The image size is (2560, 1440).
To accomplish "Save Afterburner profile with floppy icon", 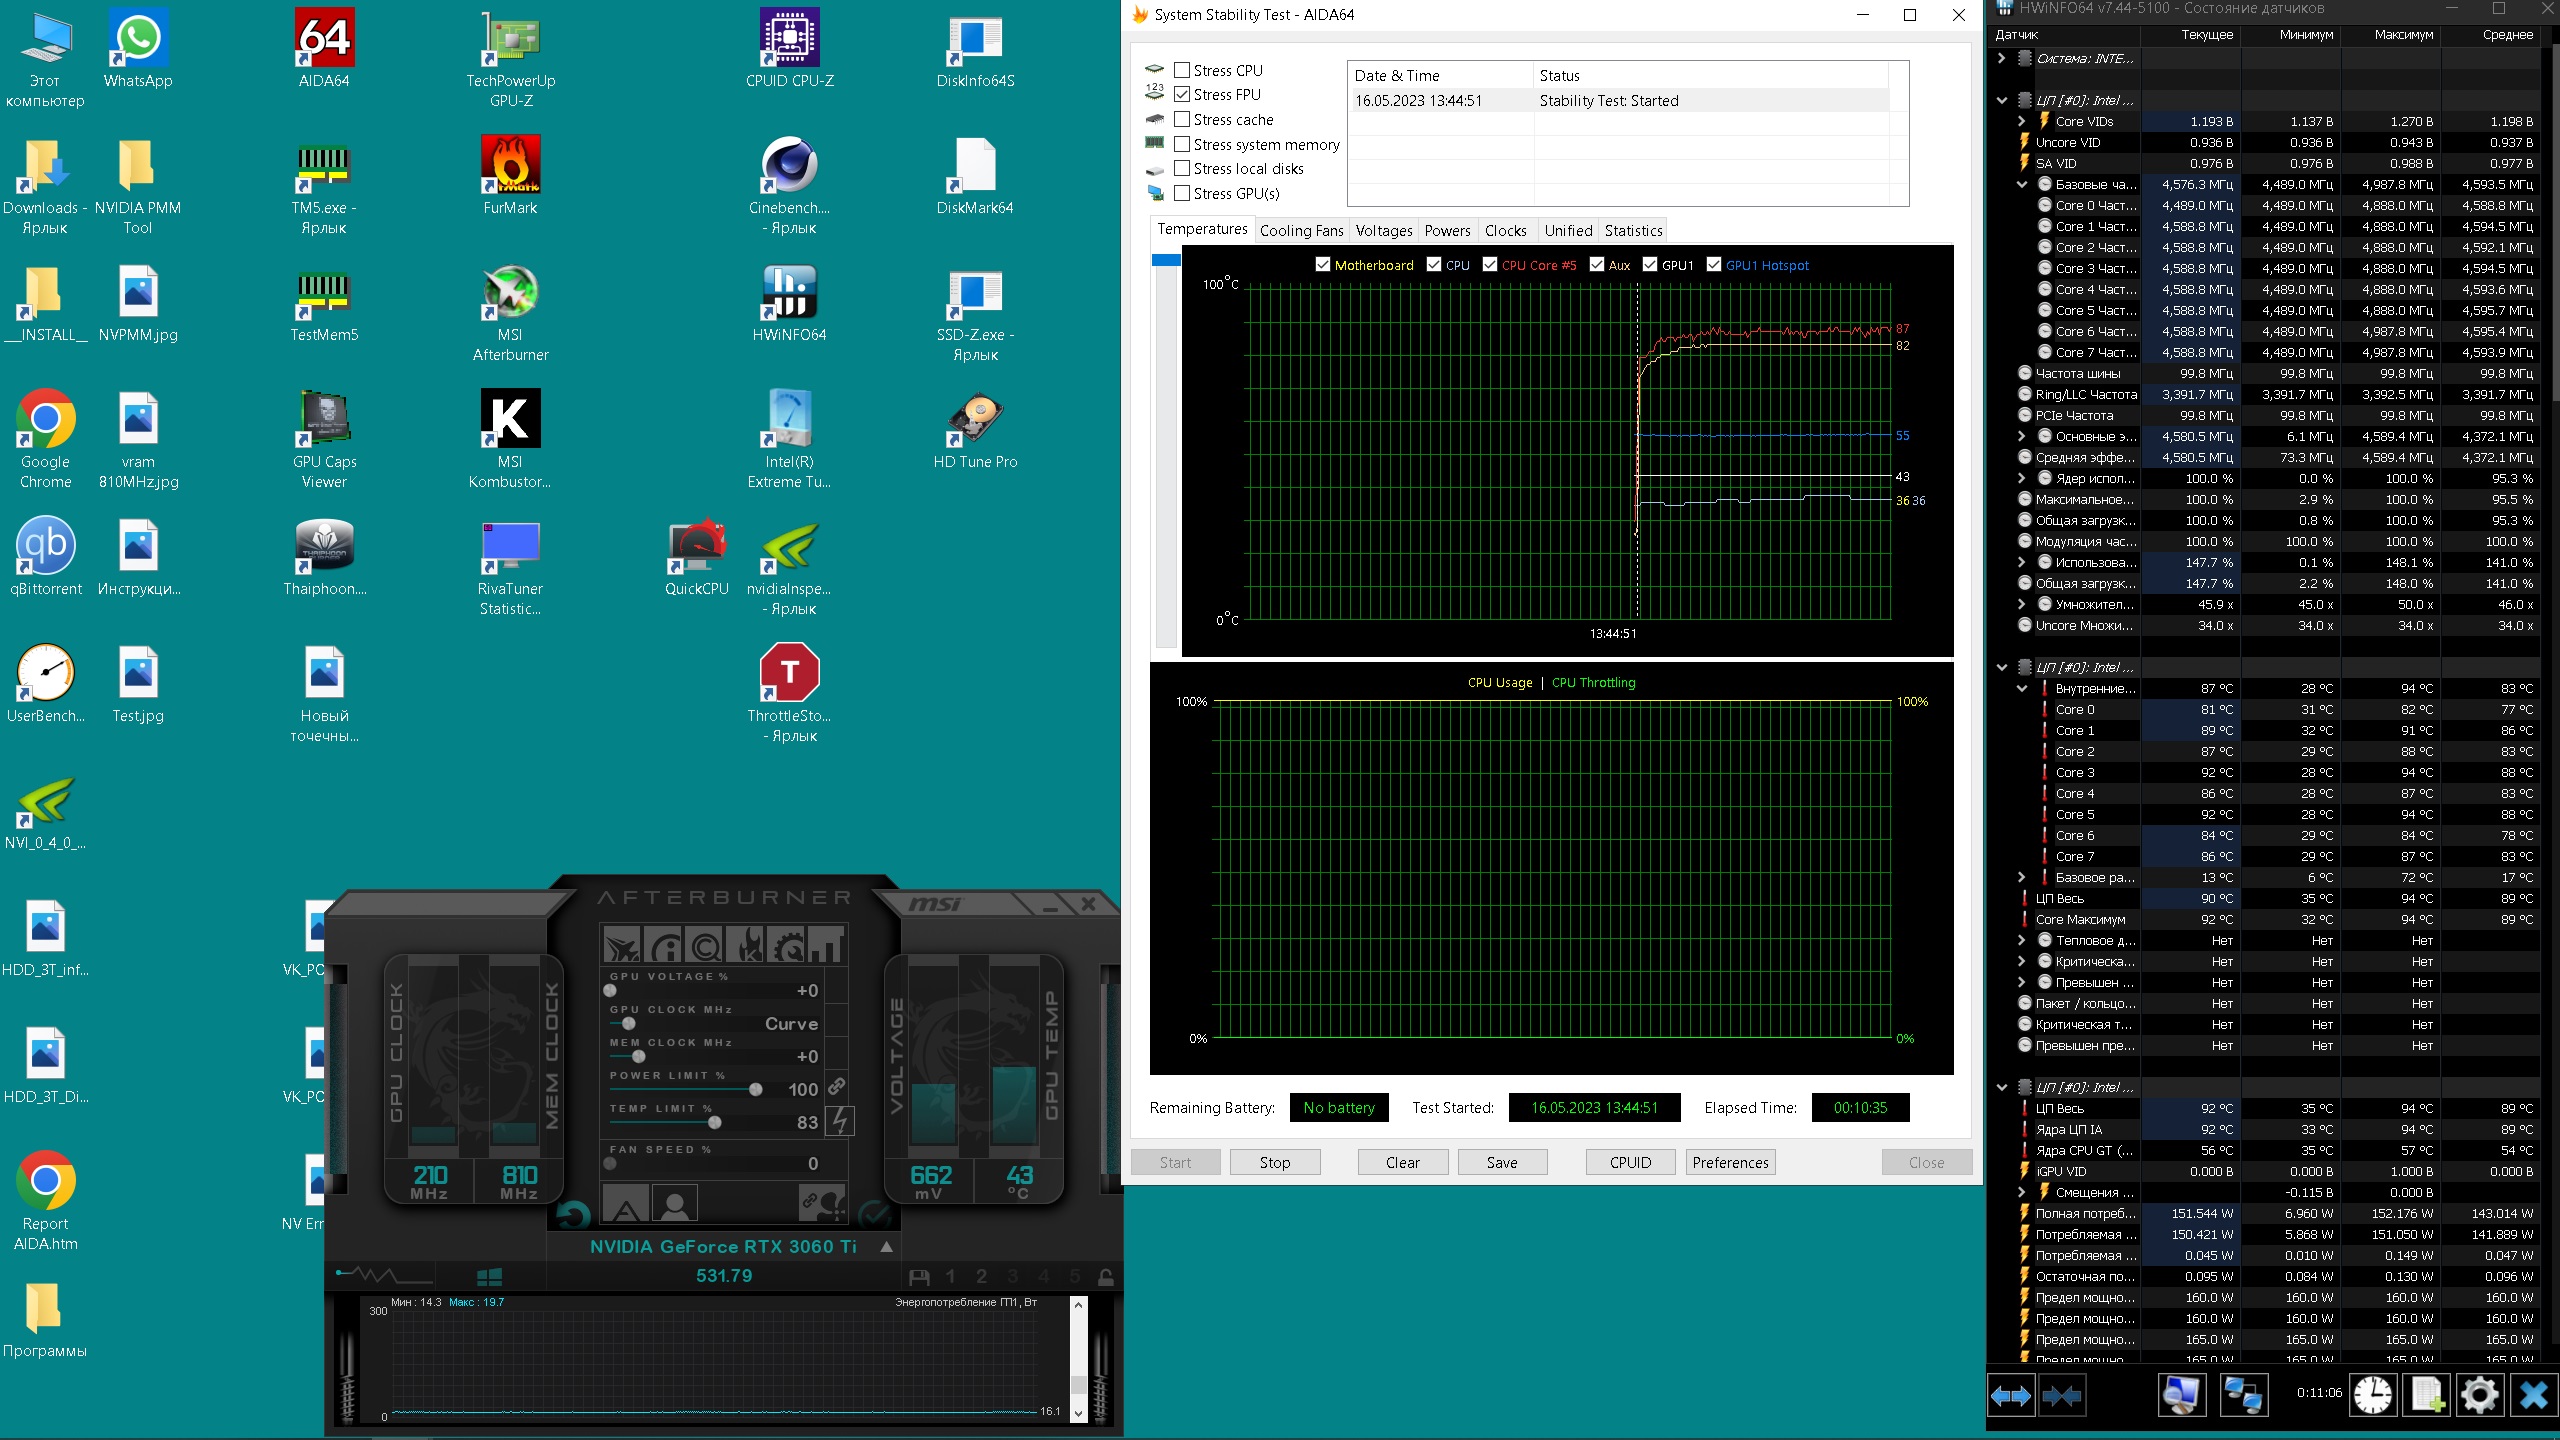I will point(919,1277).
